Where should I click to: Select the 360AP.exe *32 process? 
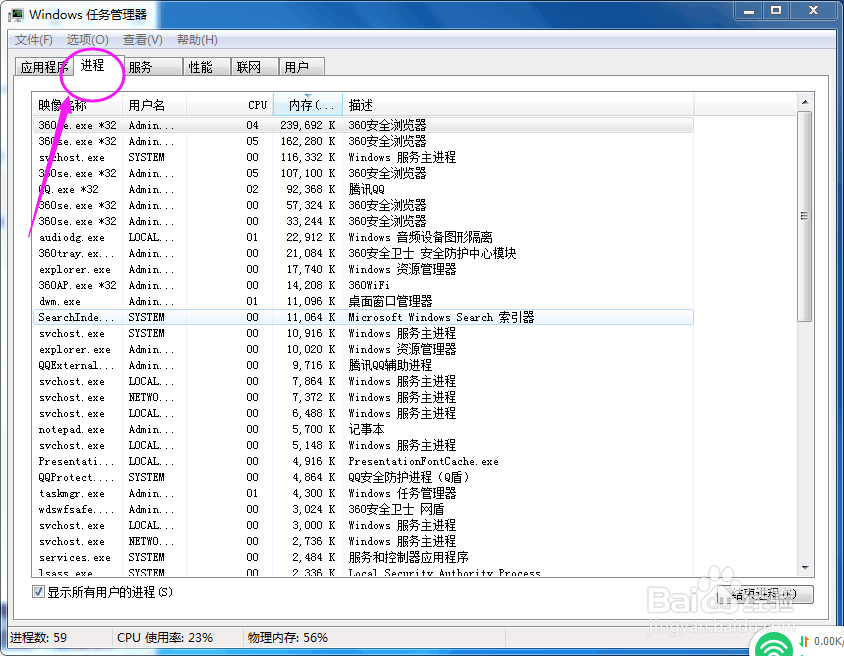tap(363, 285)
